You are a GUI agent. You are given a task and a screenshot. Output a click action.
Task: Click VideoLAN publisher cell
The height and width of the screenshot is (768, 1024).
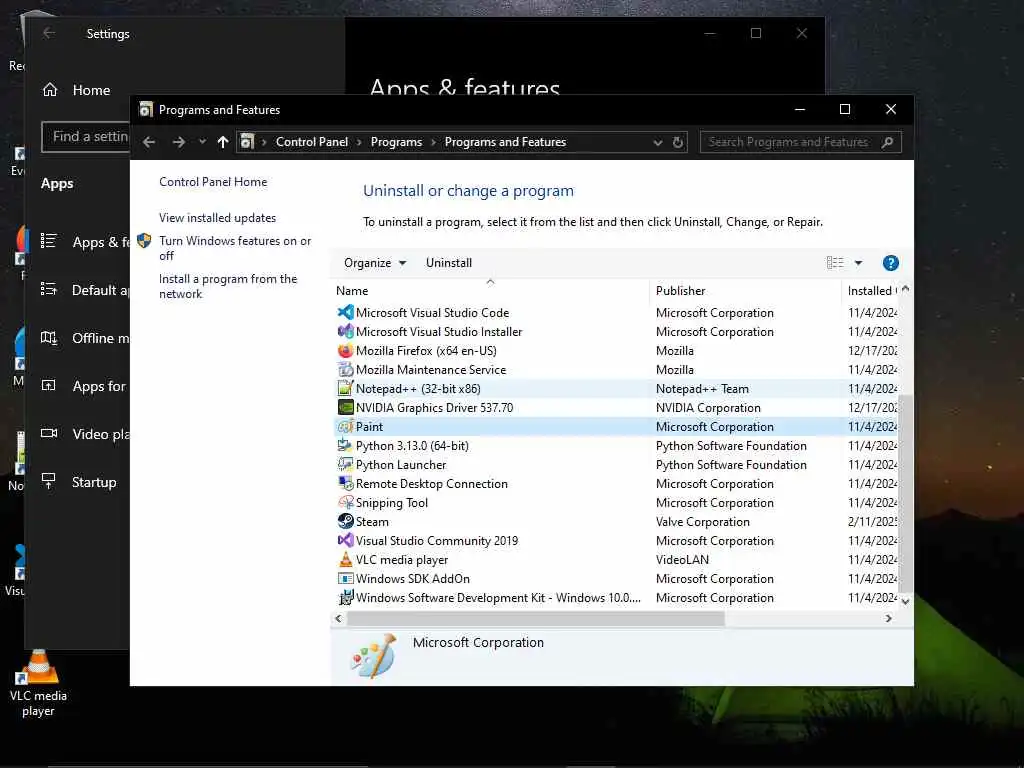pos(682,560)
